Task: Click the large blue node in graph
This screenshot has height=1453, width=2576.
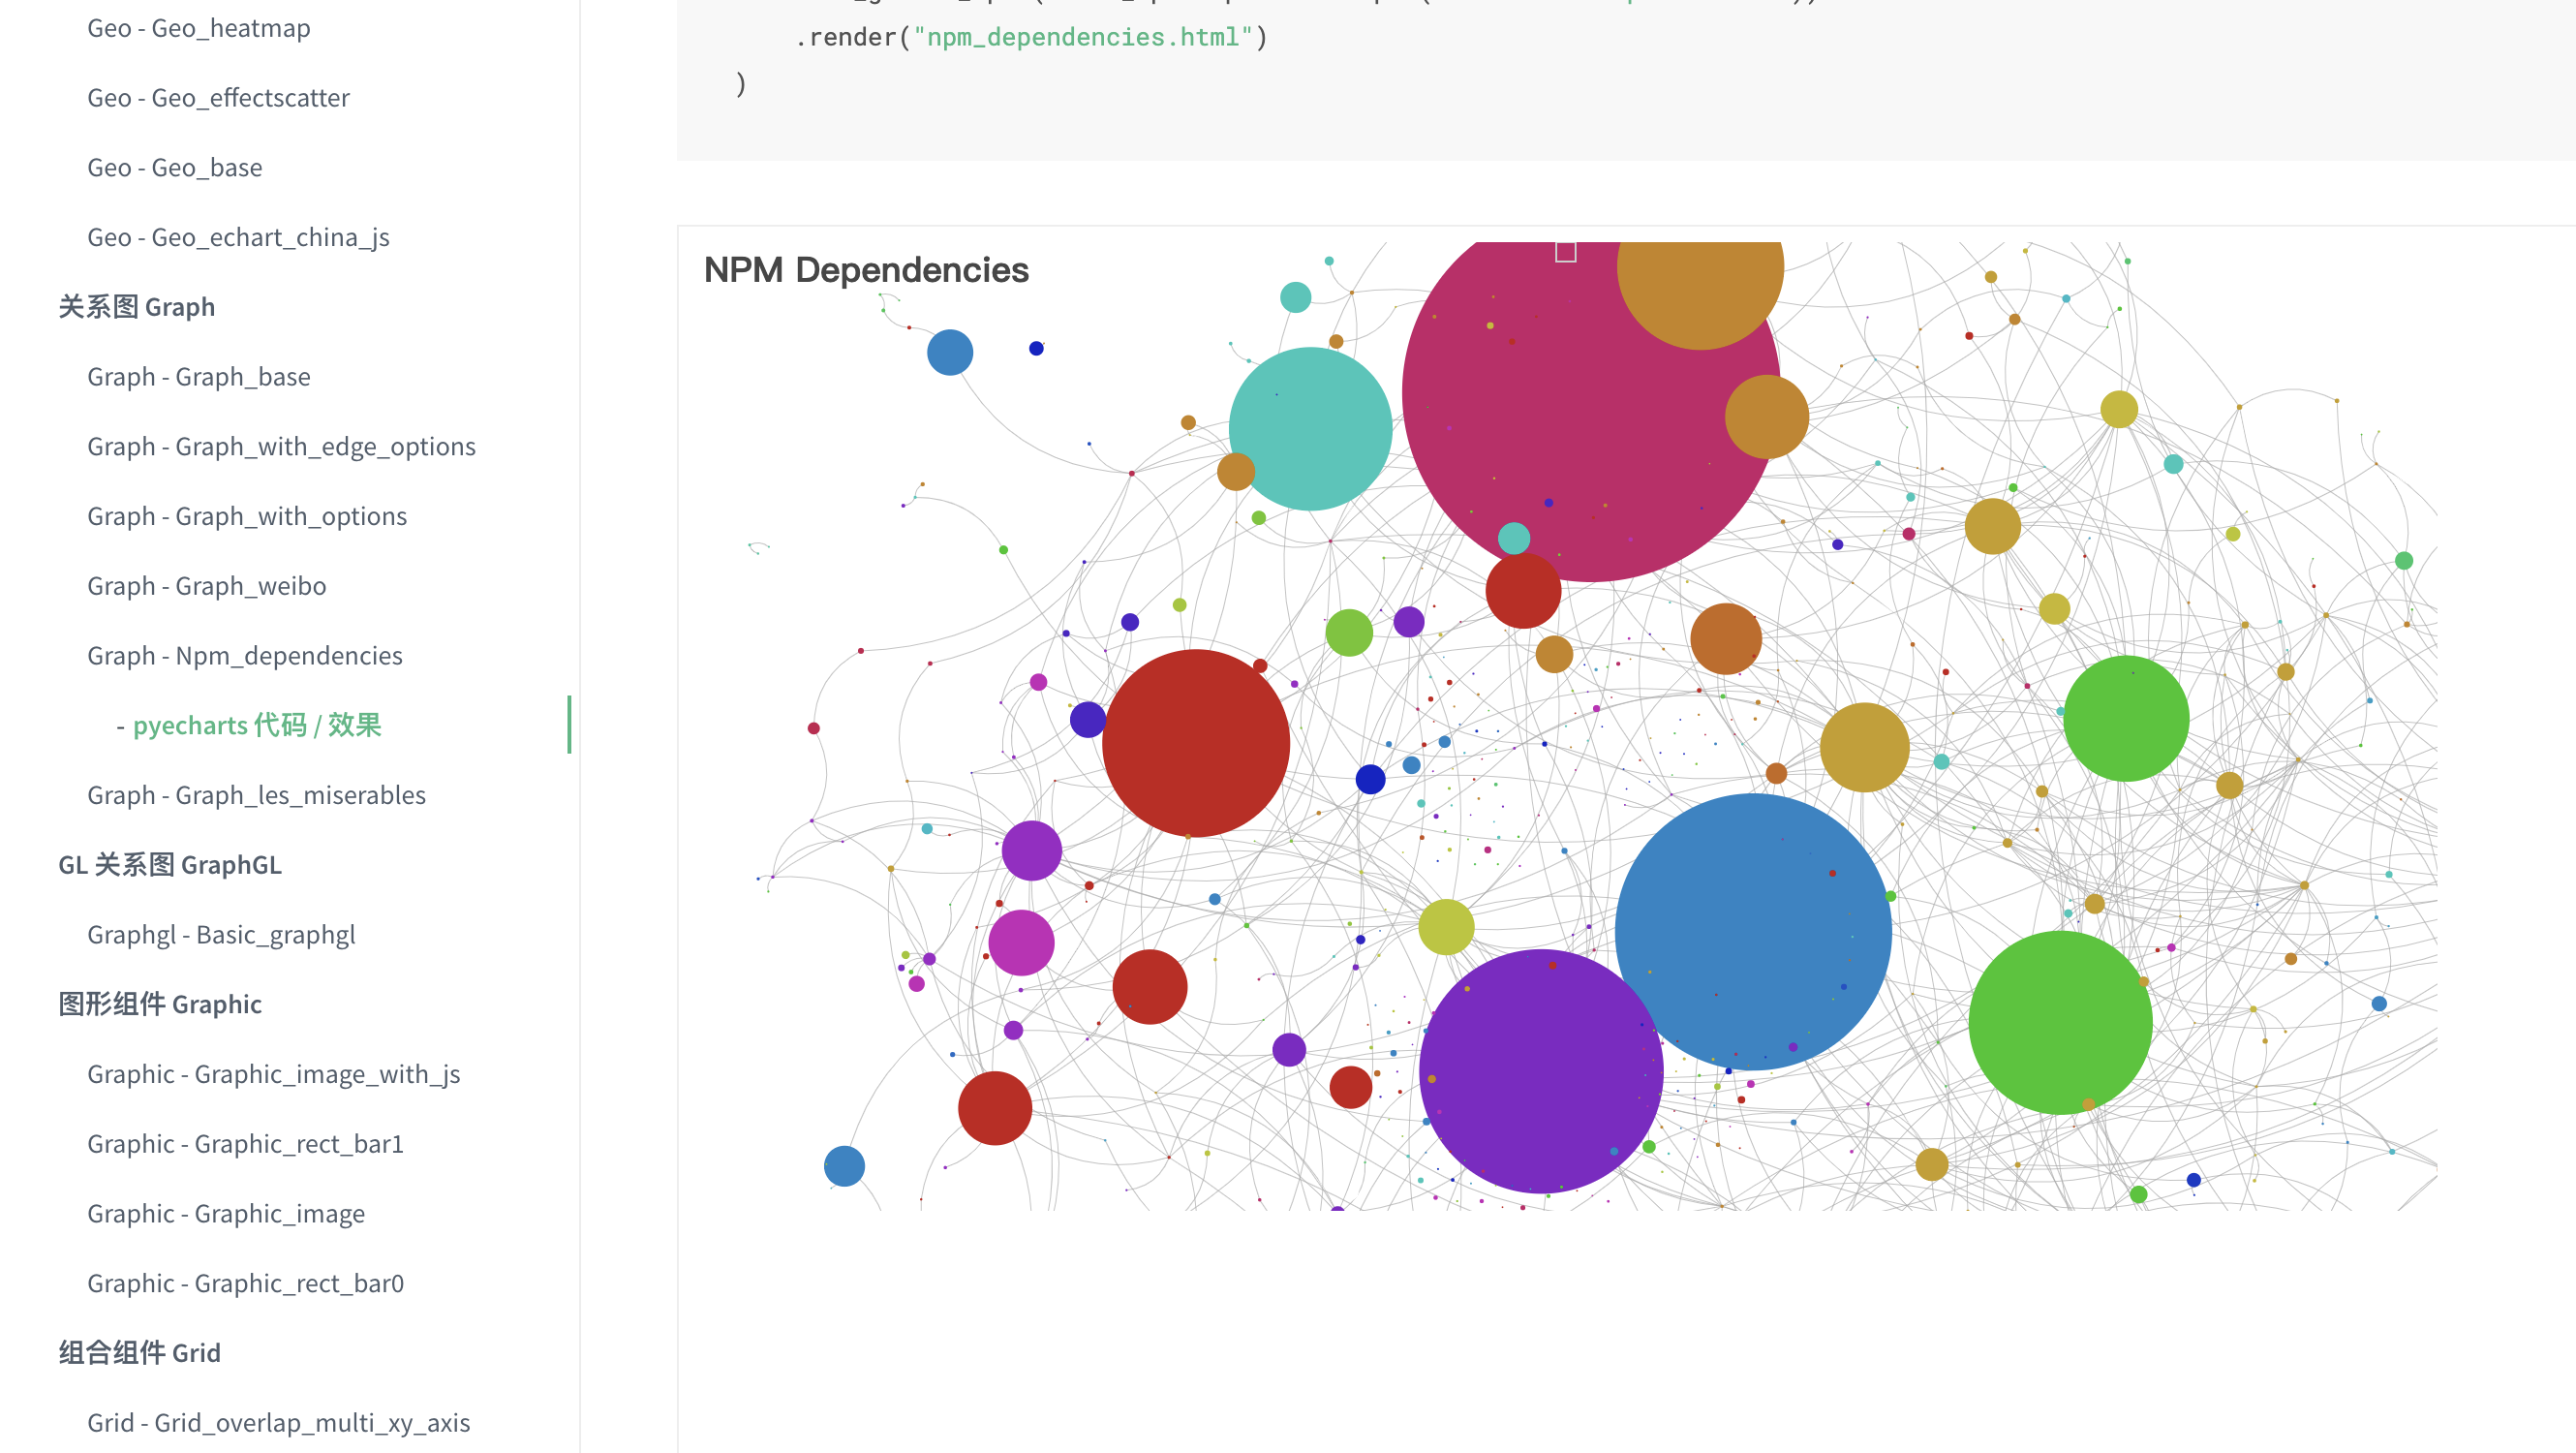Action: (x=1752, y=931)
